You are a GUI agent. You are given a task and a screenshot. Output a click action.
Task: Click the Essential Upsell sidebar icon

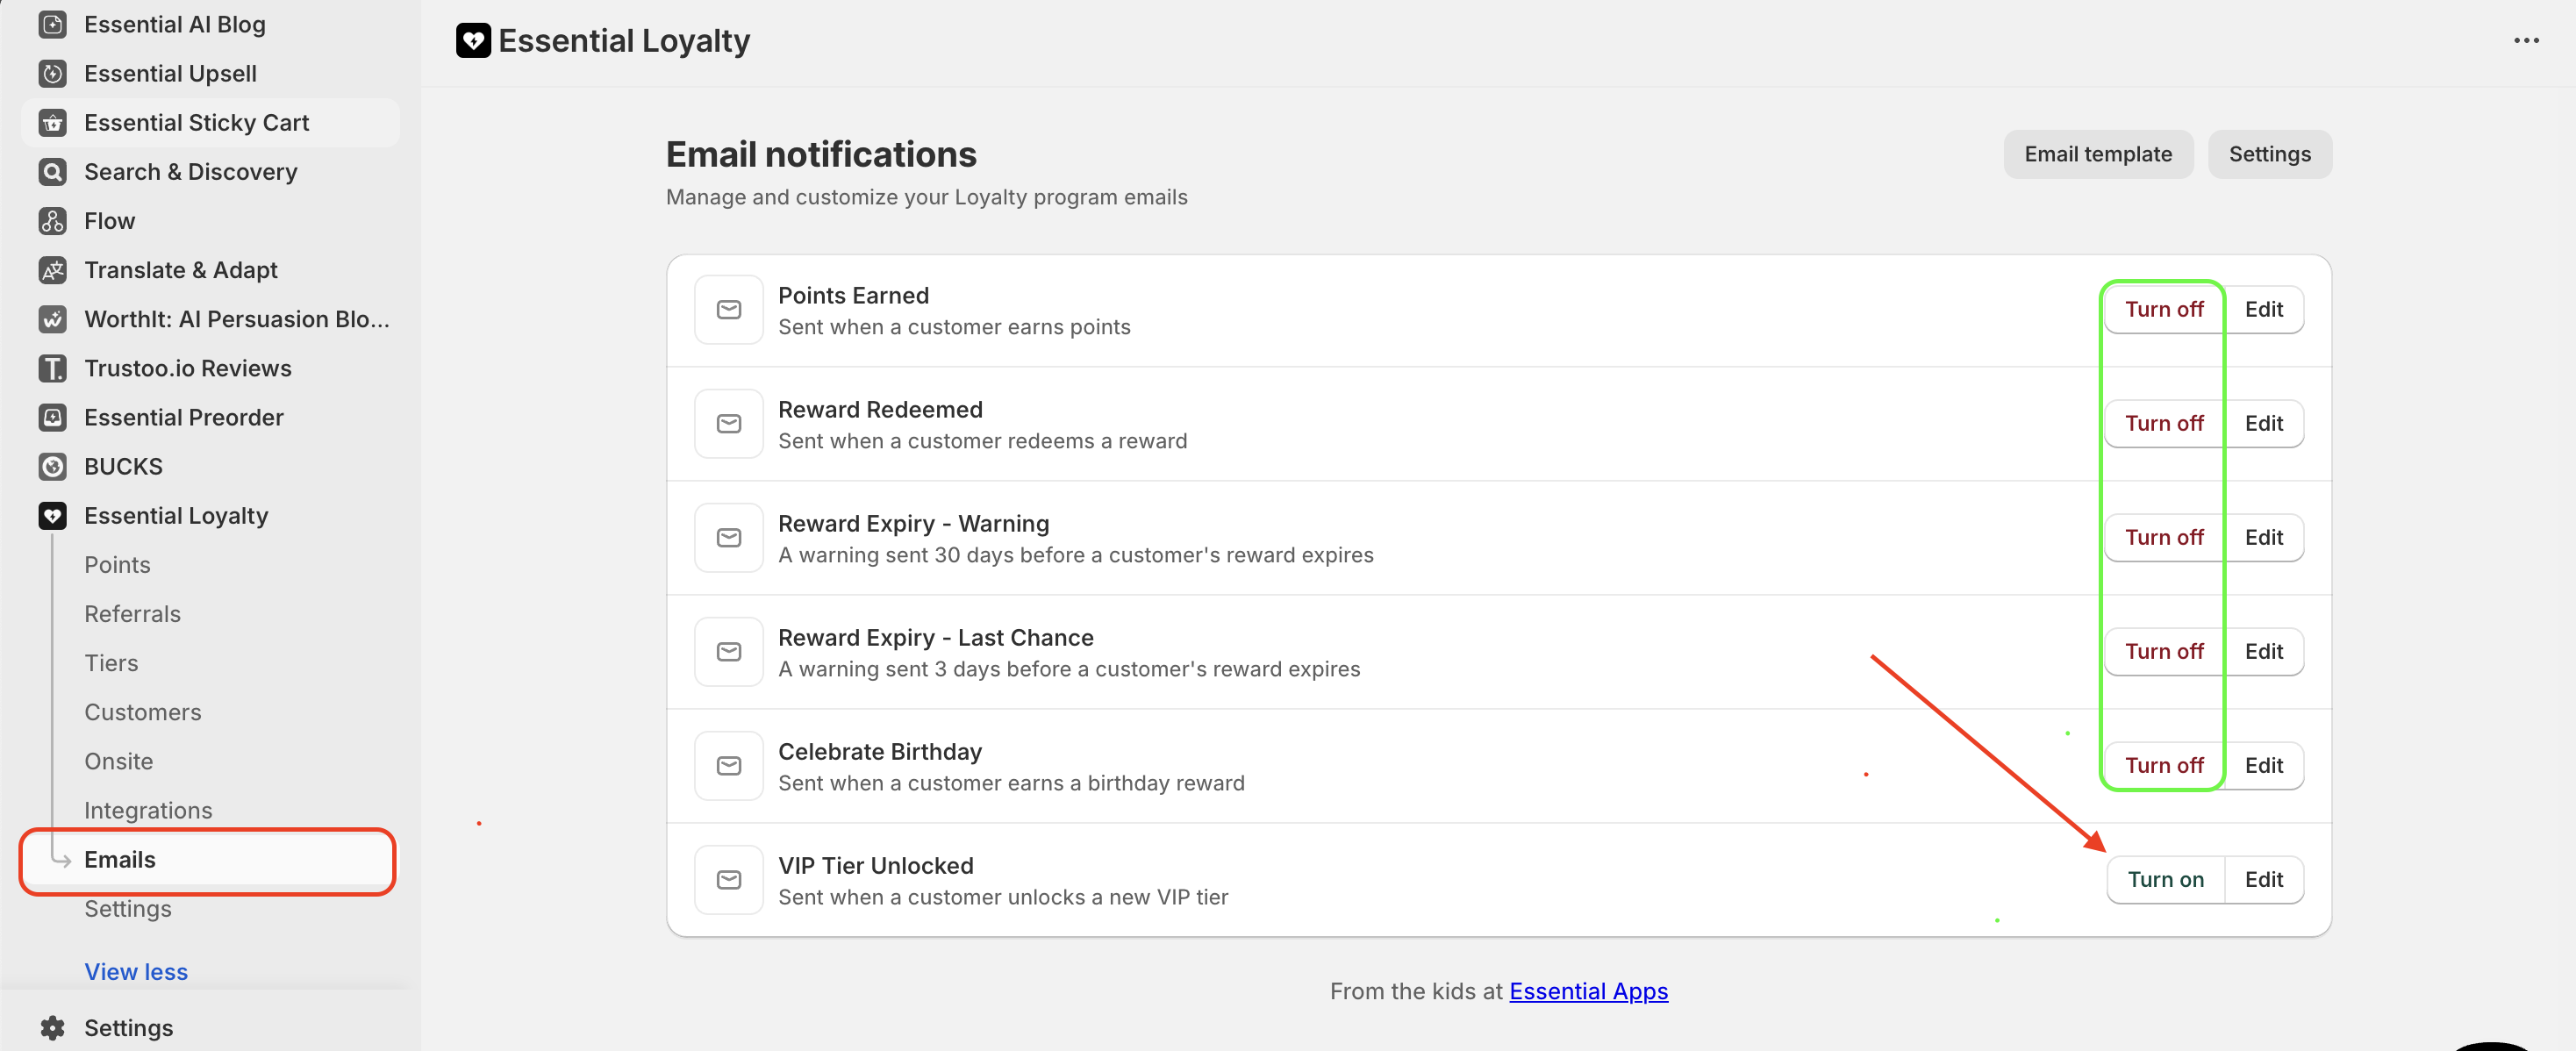pyautogui.click(x=52, y=73)
